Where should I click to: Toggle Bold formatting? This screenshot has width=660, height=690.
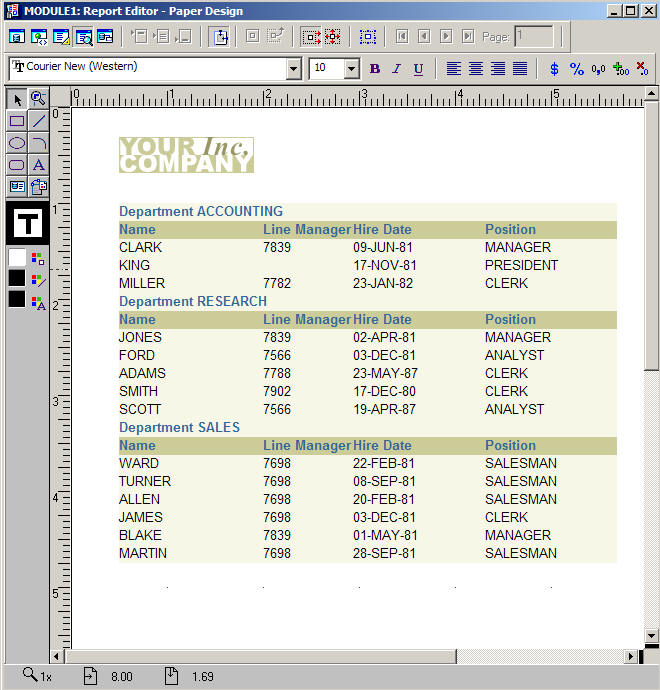point(375,69)
